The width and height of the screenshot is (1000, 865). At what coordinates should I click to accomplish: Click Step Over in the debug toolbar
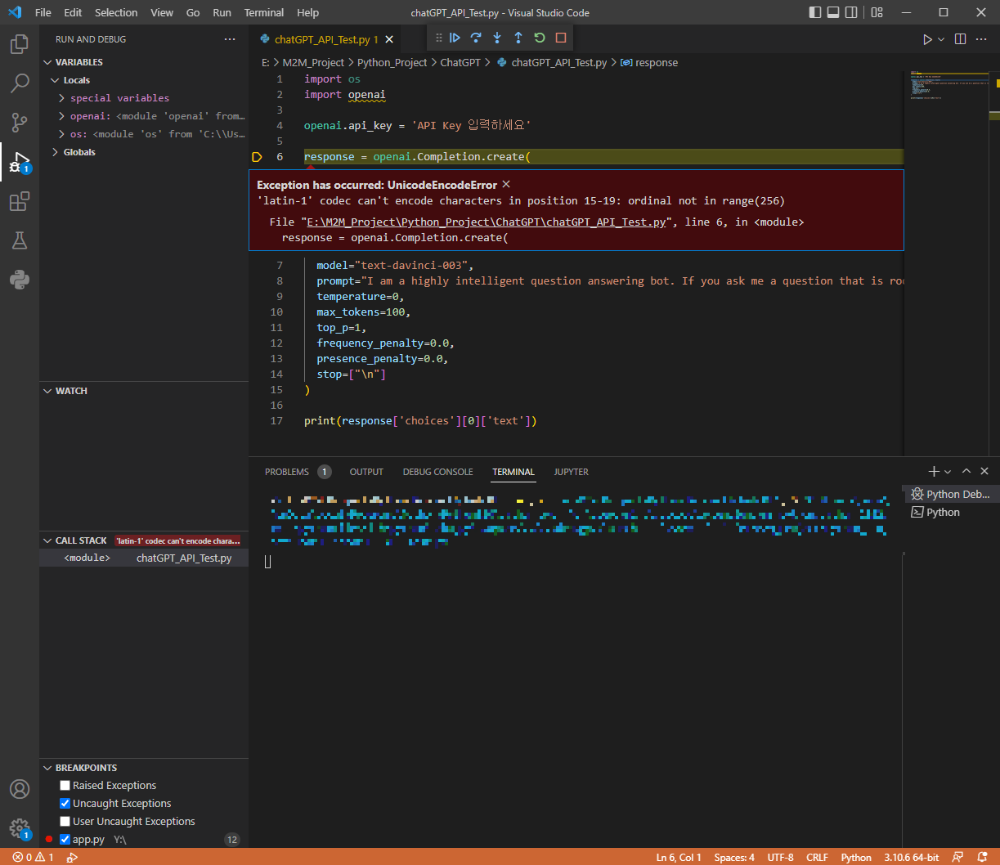[x=476, y=38]
